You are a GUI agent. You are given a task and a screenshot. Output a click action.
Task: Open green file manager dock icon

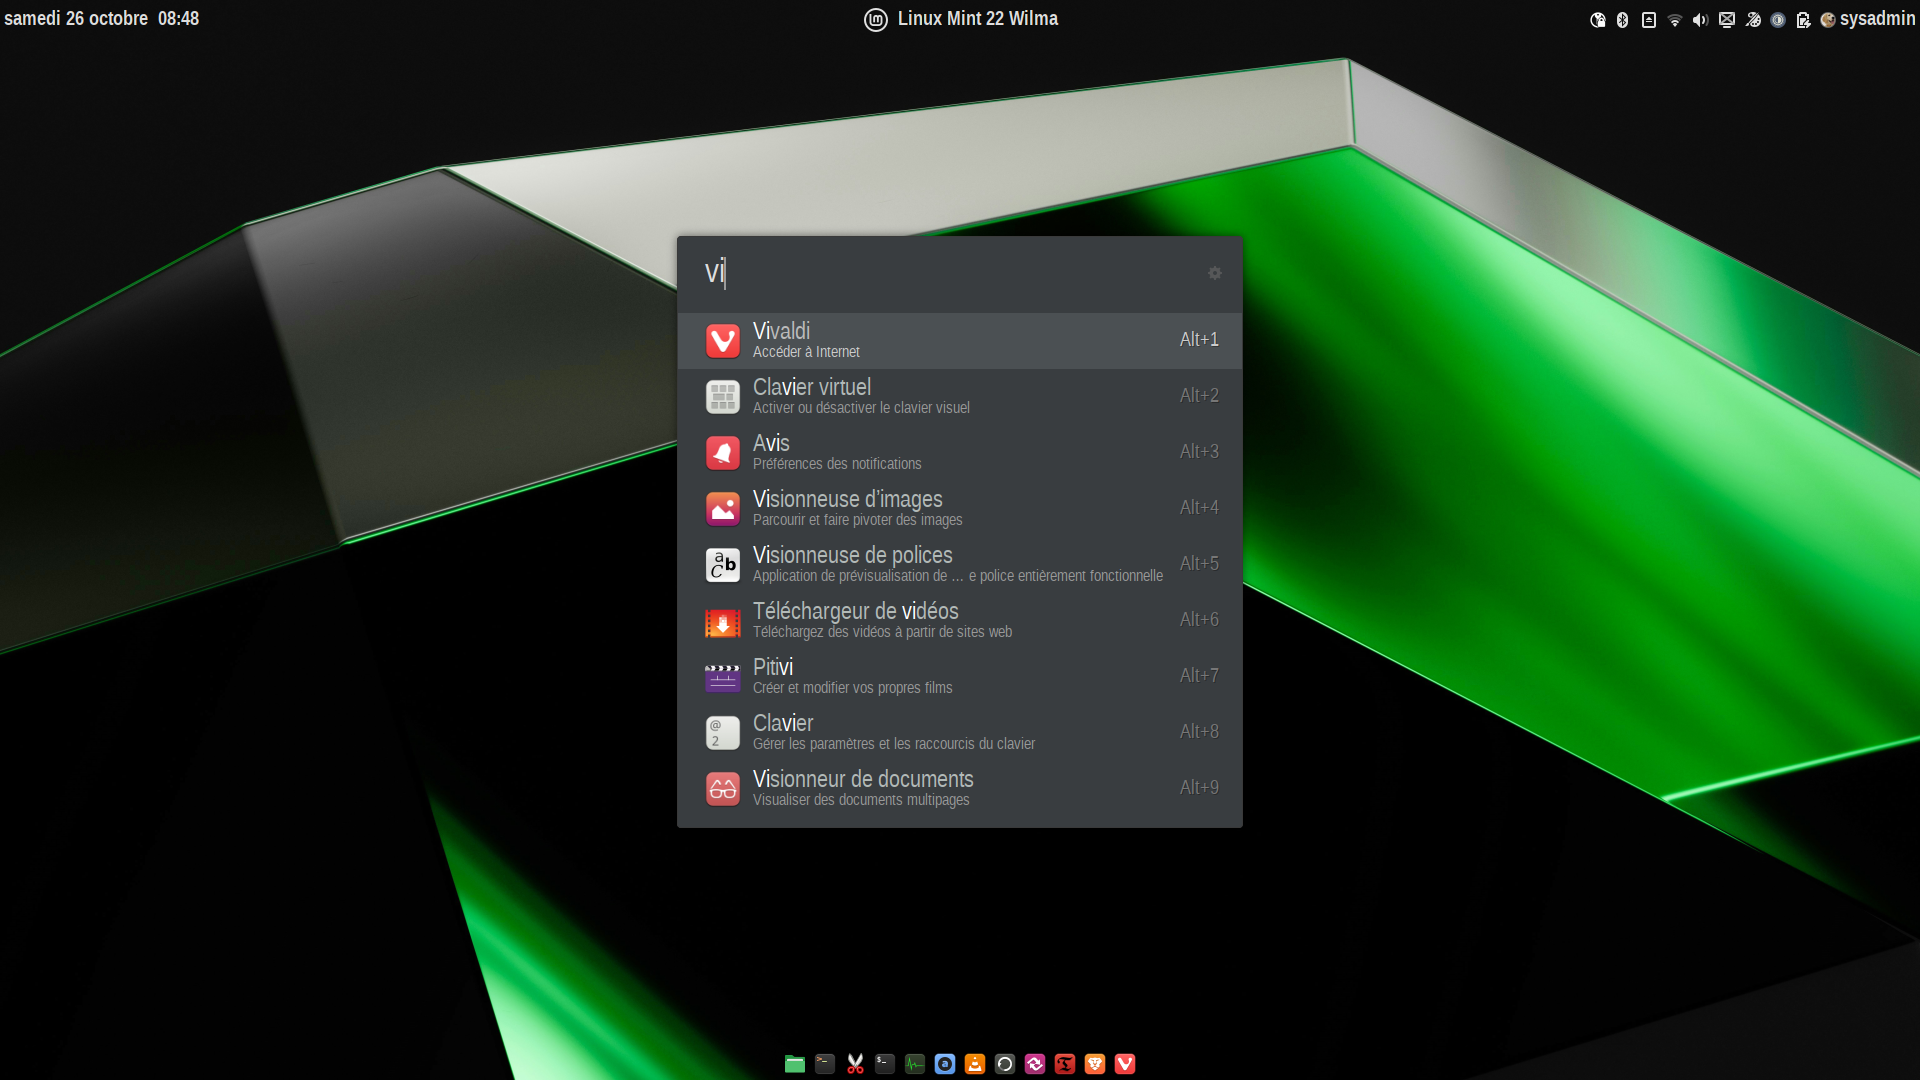(x=795, y=1064)
